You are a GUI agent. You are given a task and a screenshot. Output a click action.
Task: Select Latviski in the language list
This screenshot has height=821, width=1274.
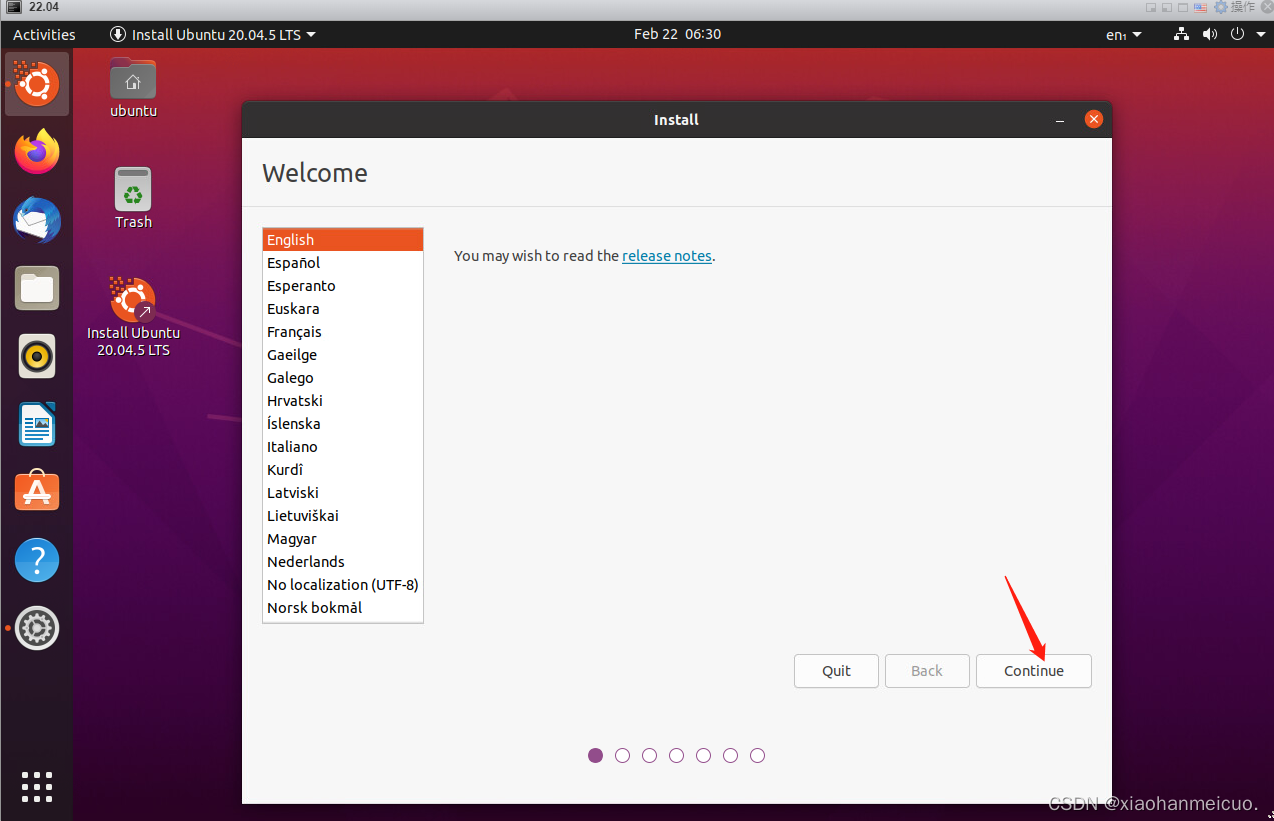[x=343, y=493]
